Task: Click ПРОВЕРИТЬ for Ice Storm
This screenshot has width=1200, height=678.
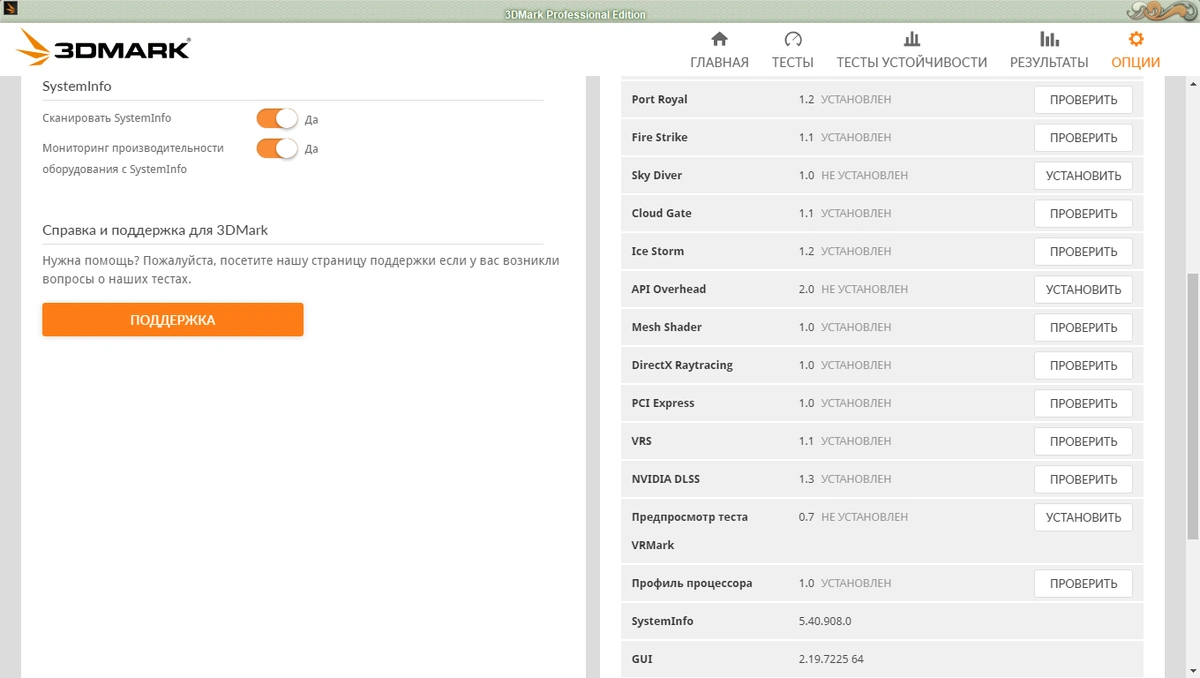Action: coord(1083,252)
